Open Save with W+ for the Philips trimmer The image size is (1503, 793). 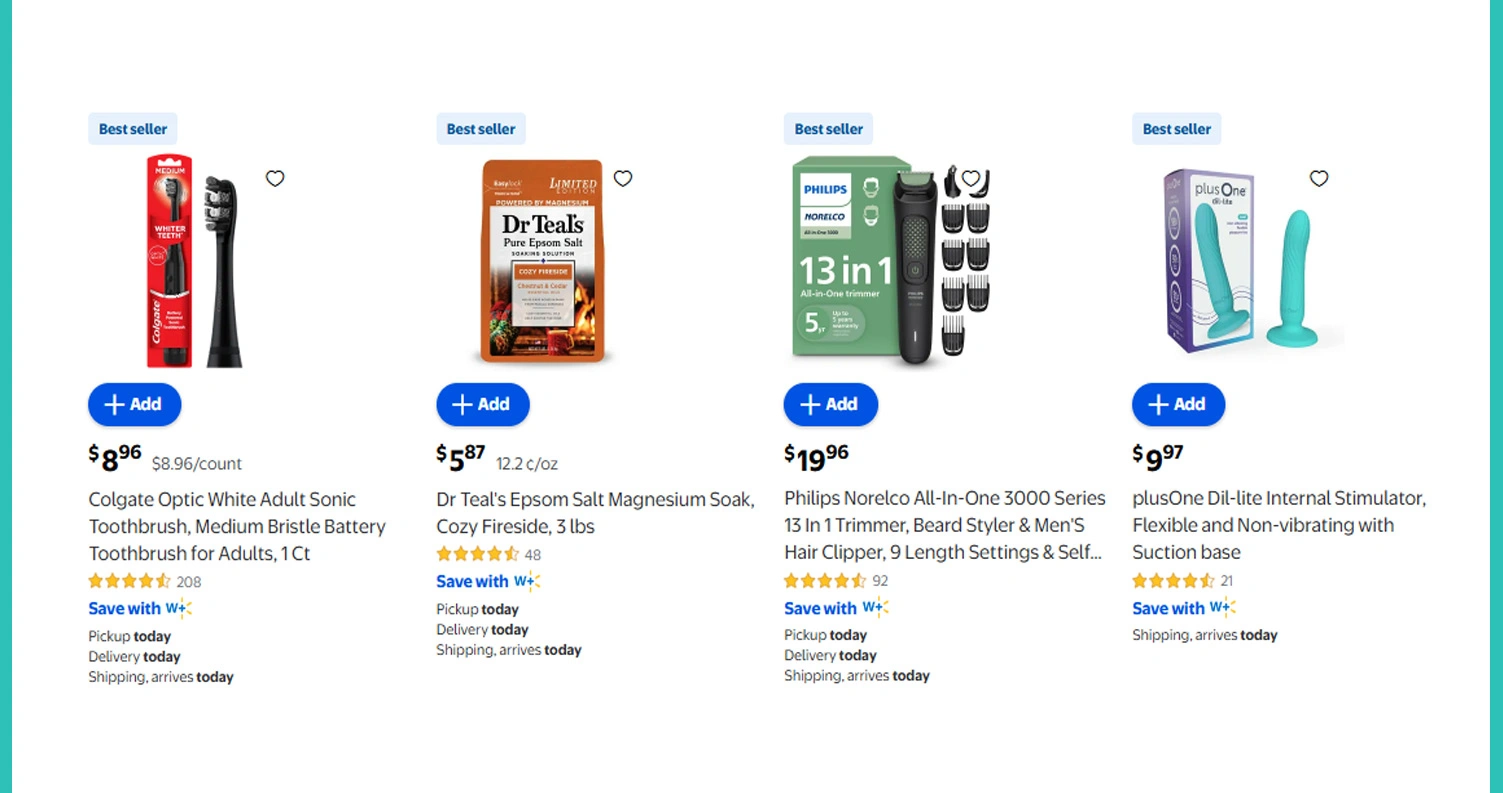click(821, 608)
